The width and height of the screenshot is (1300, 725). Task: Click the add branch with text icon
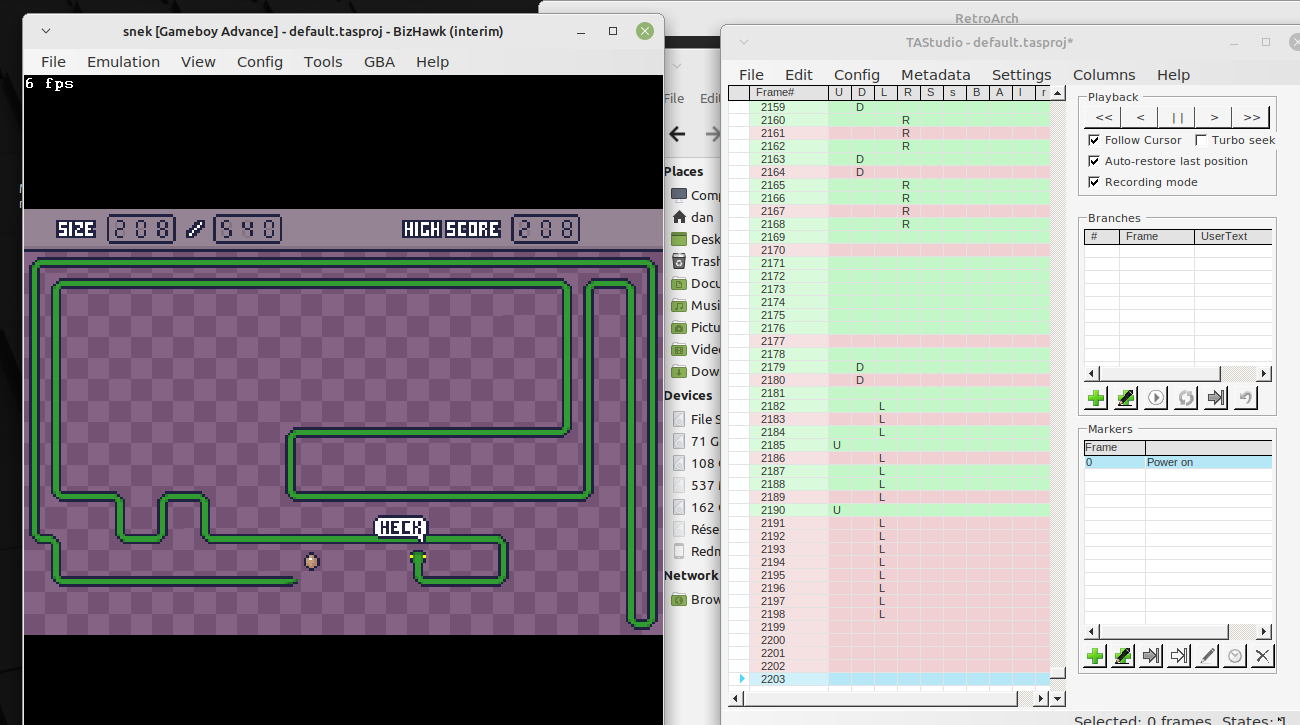tap(1126, 398)
